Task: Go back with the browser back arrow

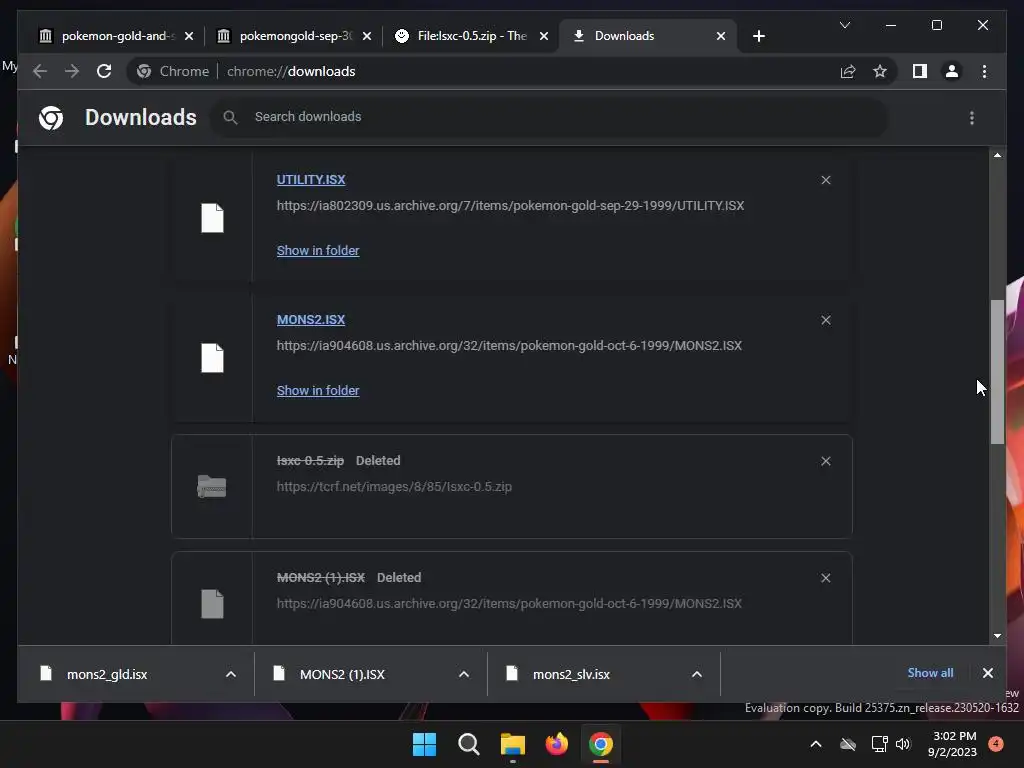Action: [40, 71]
